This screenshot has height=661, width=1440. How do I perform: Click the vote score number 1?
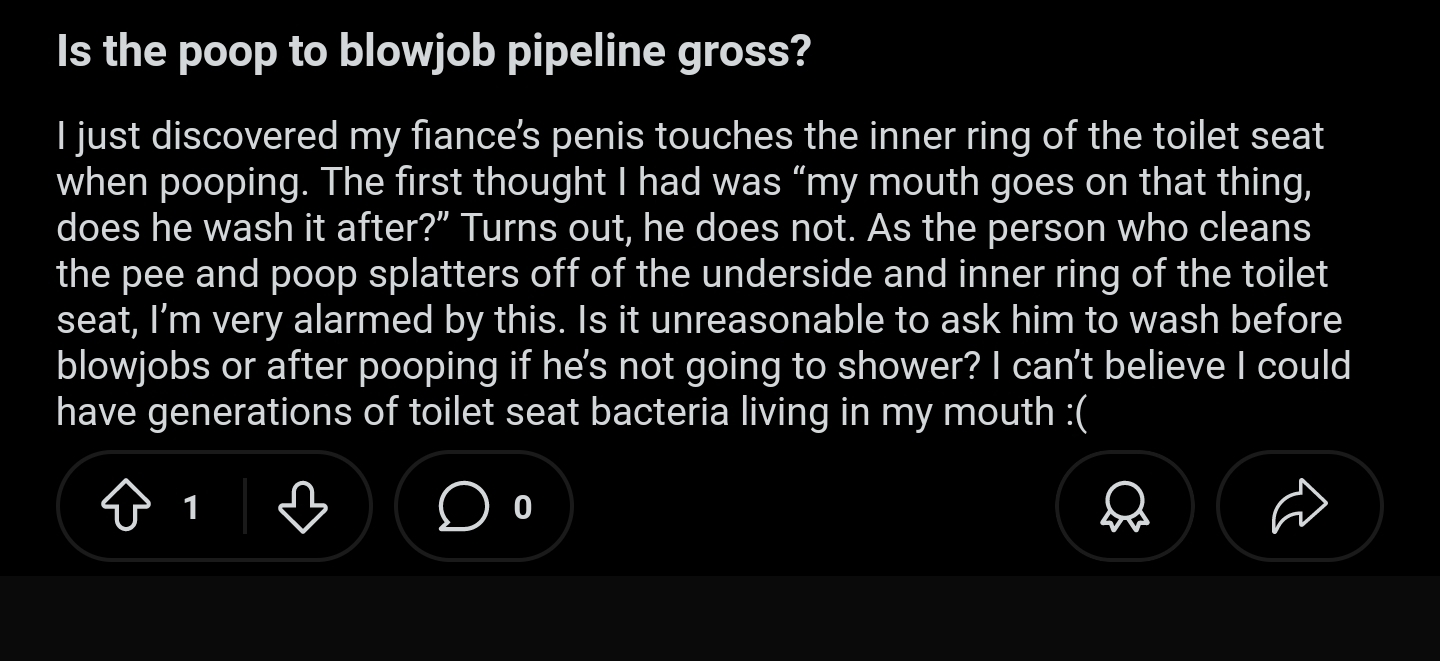click(191, 508)
